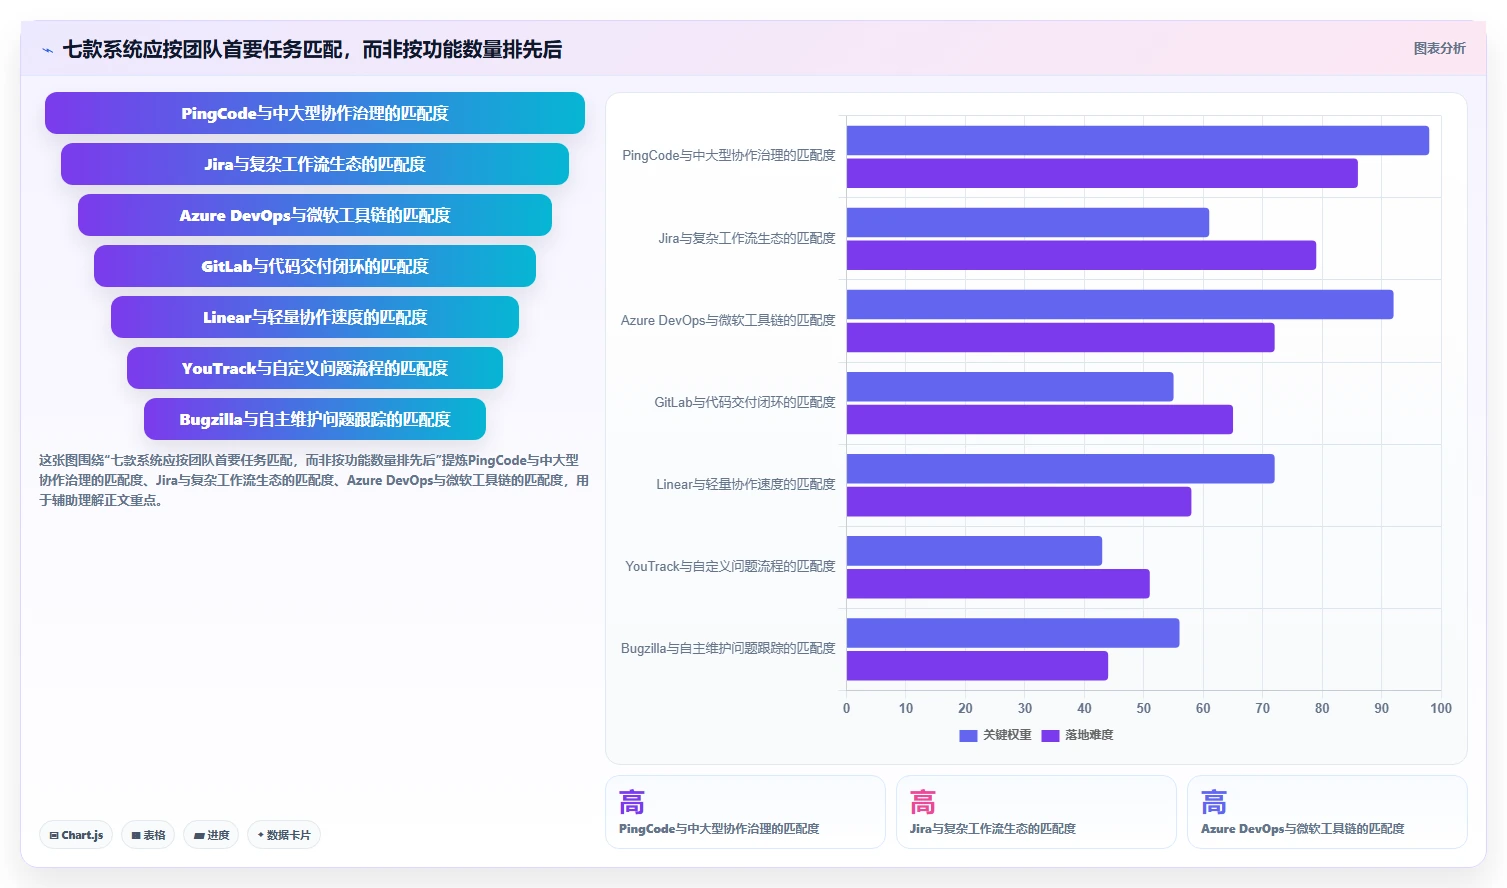
Task: Click the x-axis value 100
Action: [1441, 708]
